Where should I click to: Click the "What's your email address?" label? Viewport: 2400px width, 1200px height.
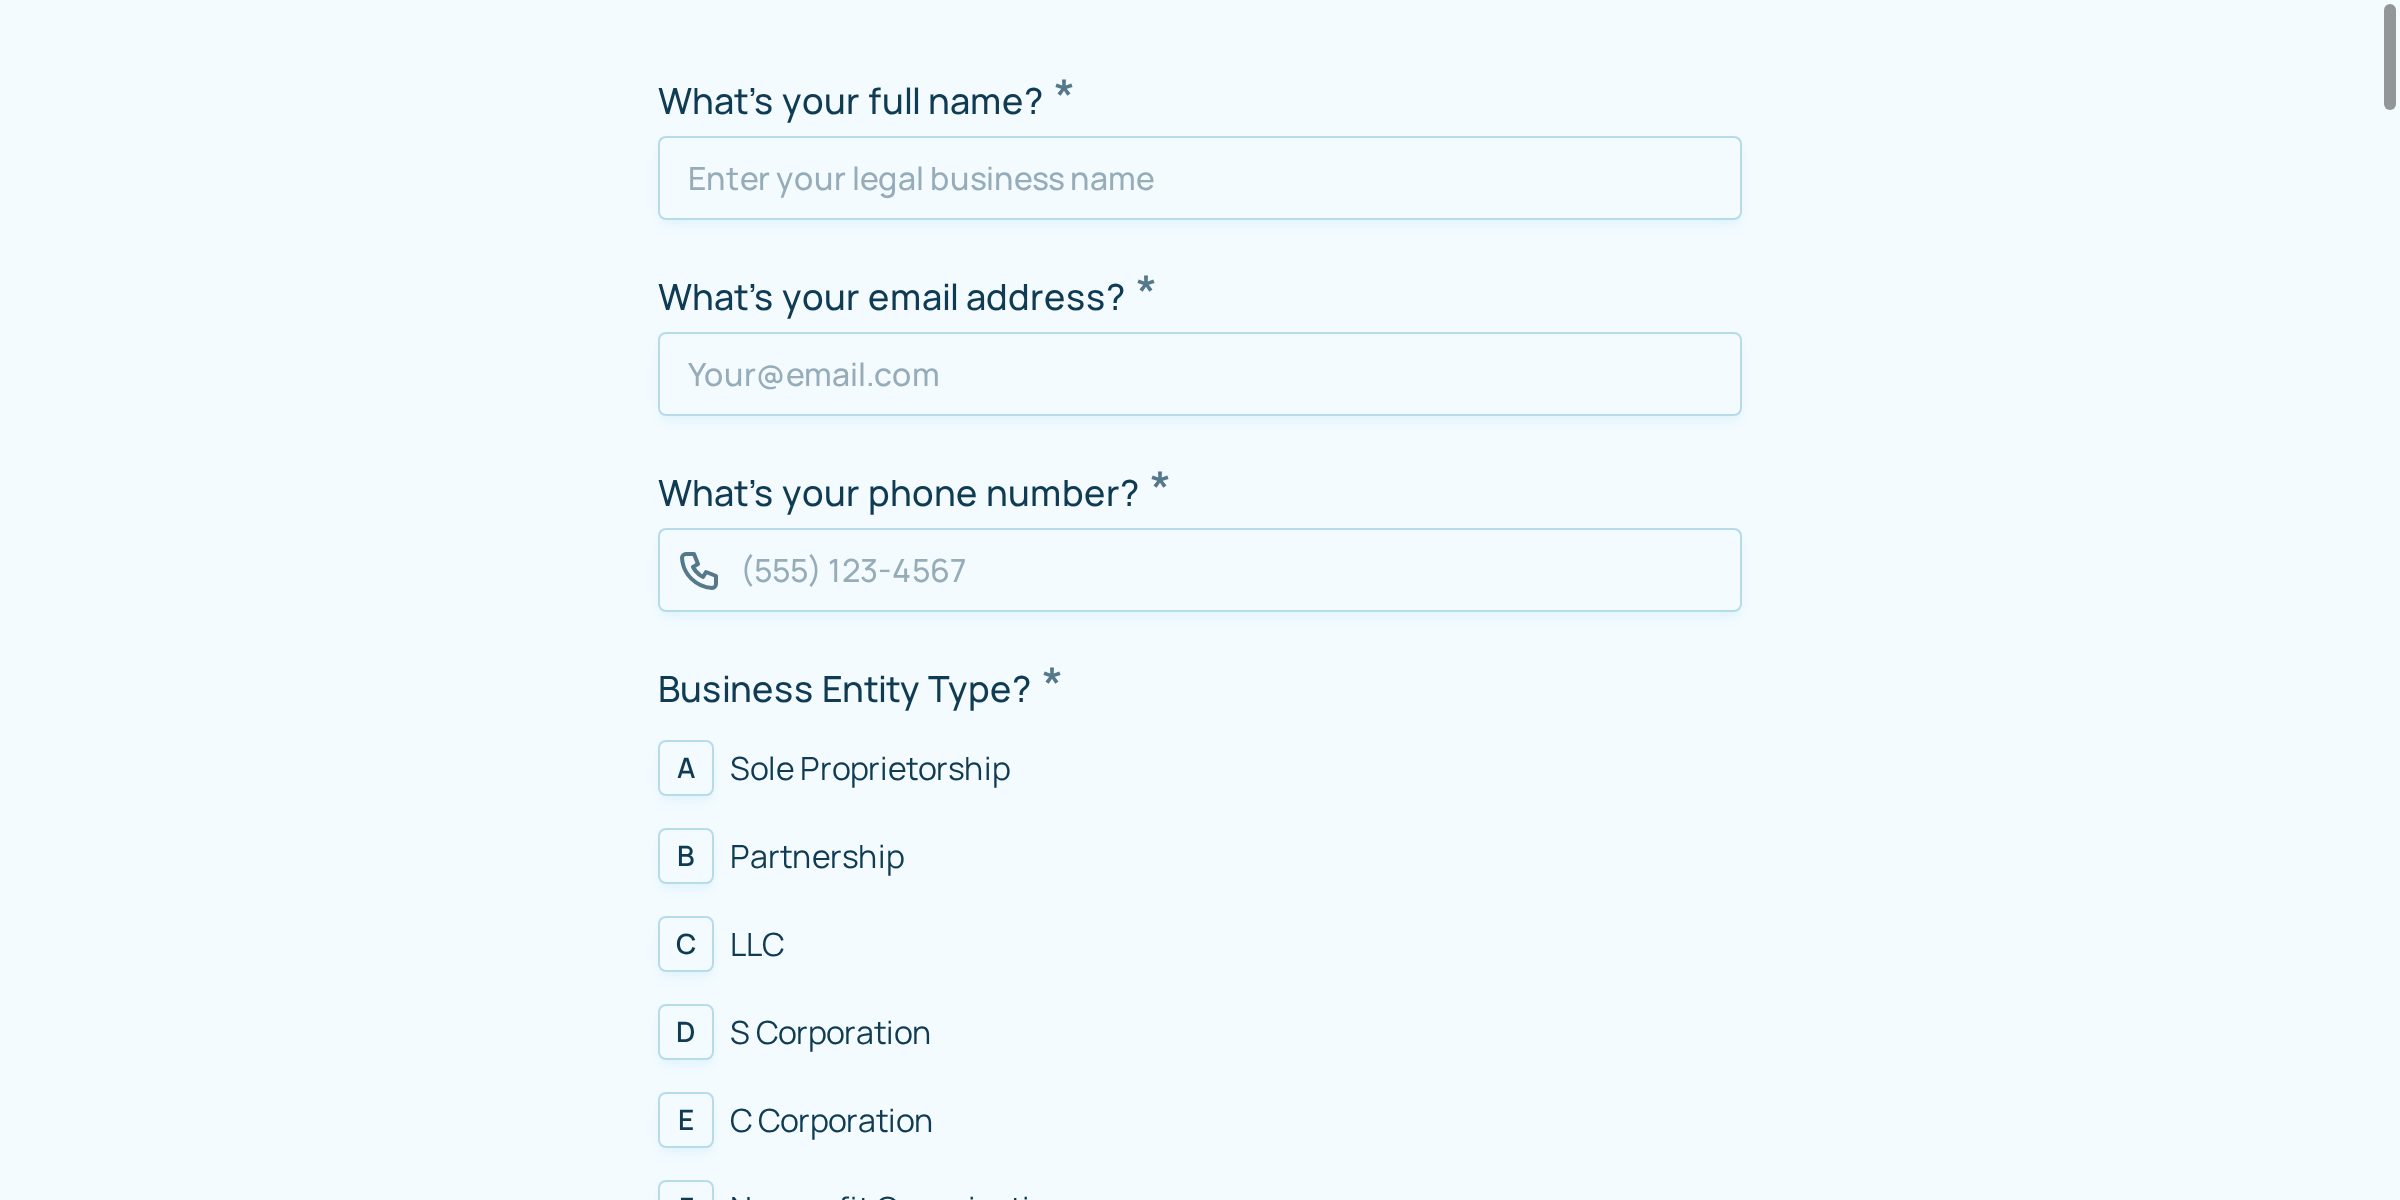[x=890, y=298]
